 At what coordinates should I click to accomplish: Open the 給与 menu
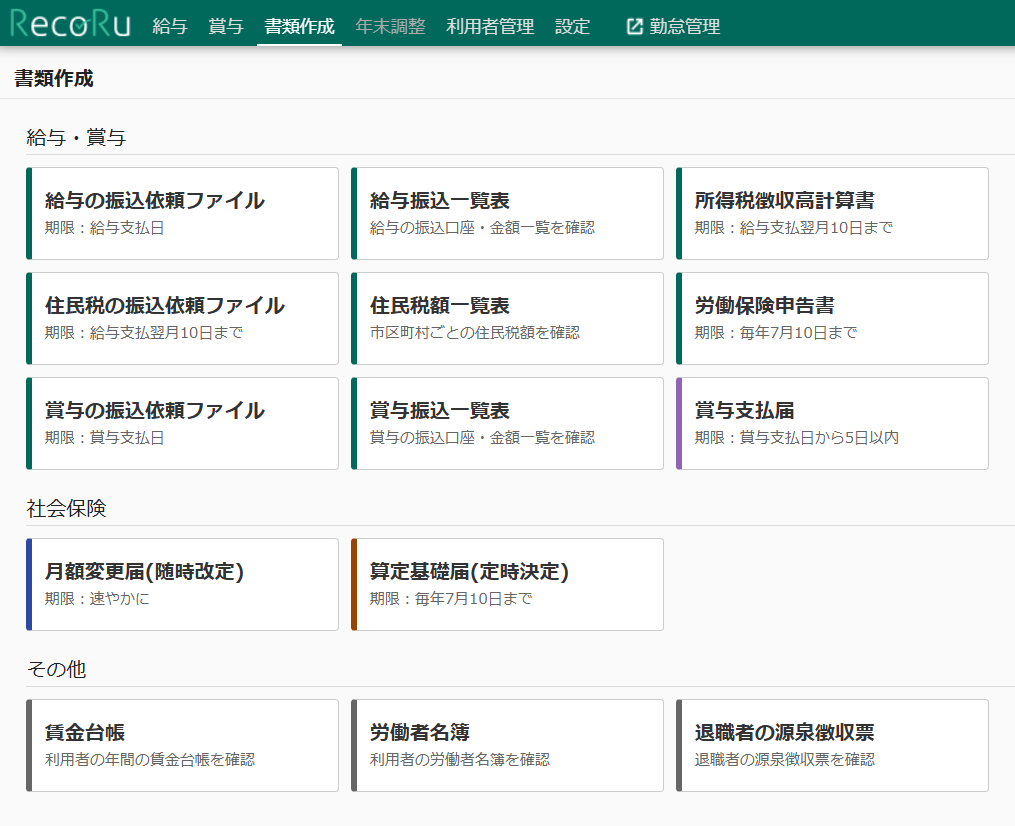pyautogui.click(x=170, y=27)
